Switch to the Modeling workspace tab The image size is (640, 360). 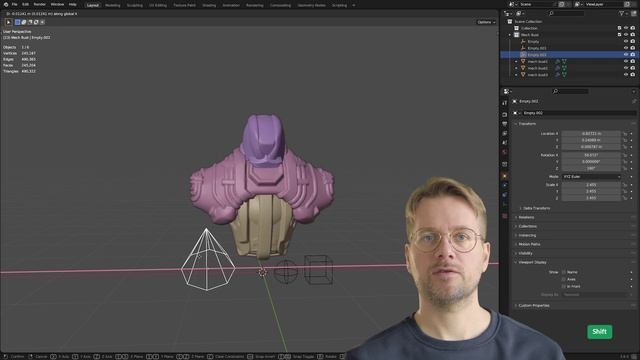click(x=113, y=5)
